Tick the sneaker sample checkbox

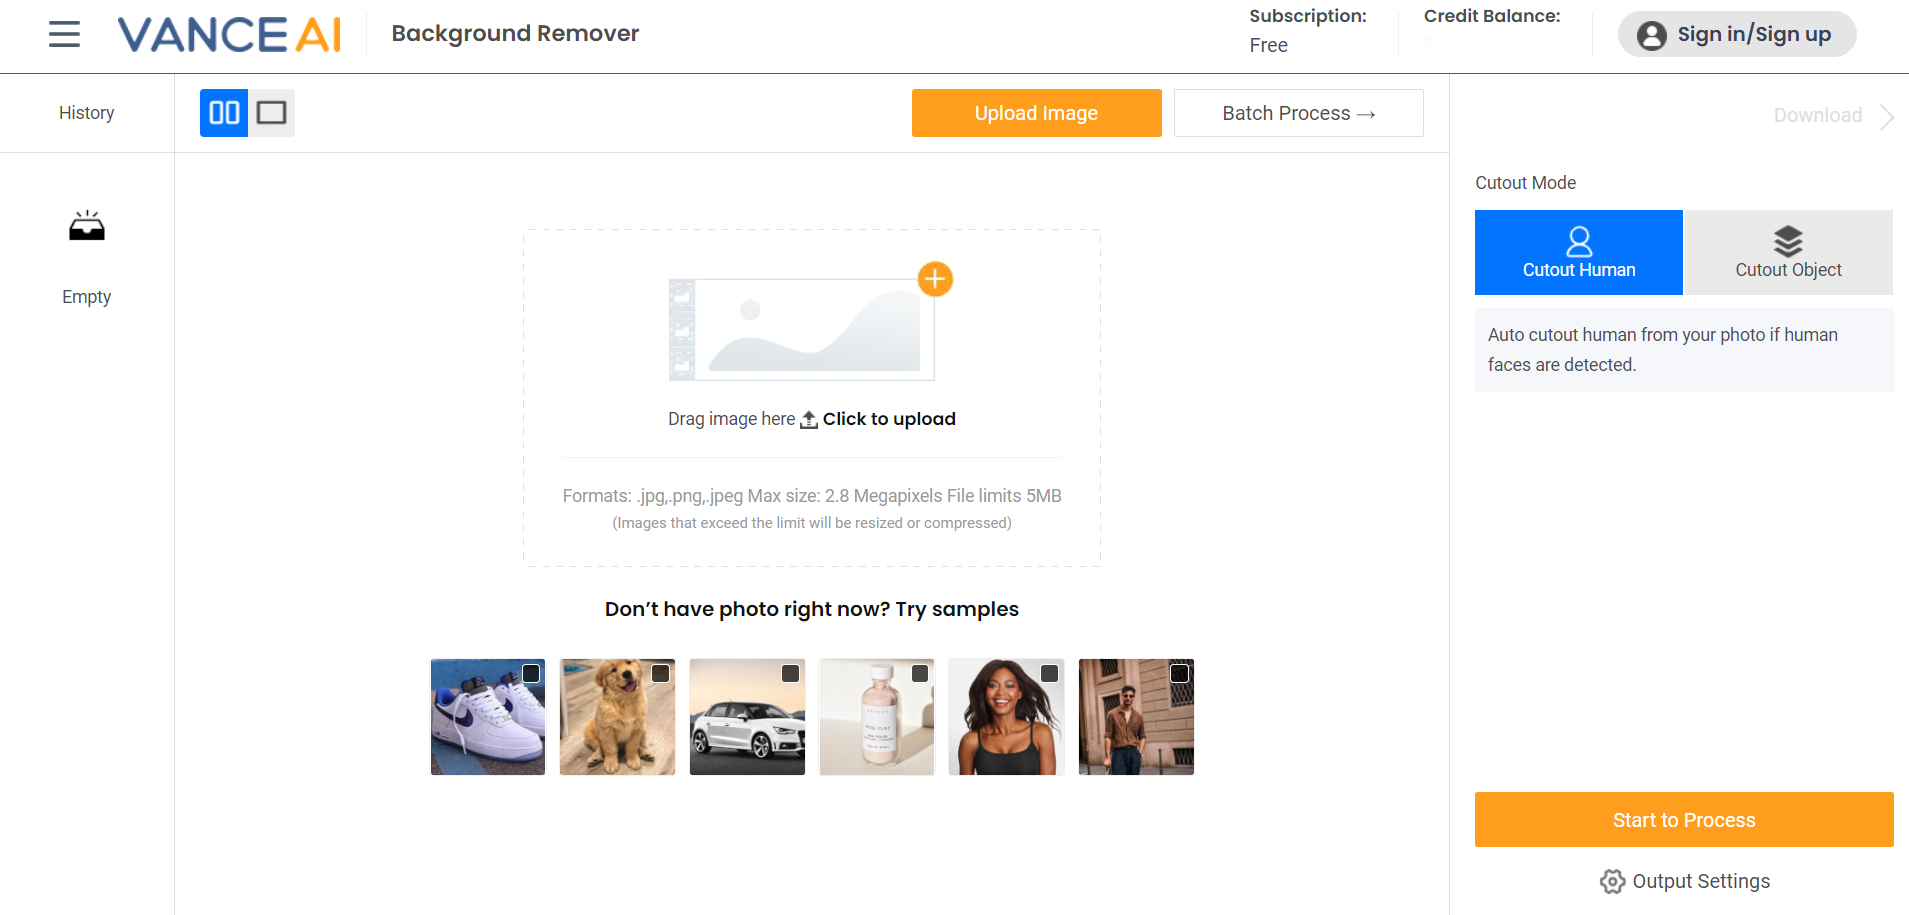coord(531,673)
